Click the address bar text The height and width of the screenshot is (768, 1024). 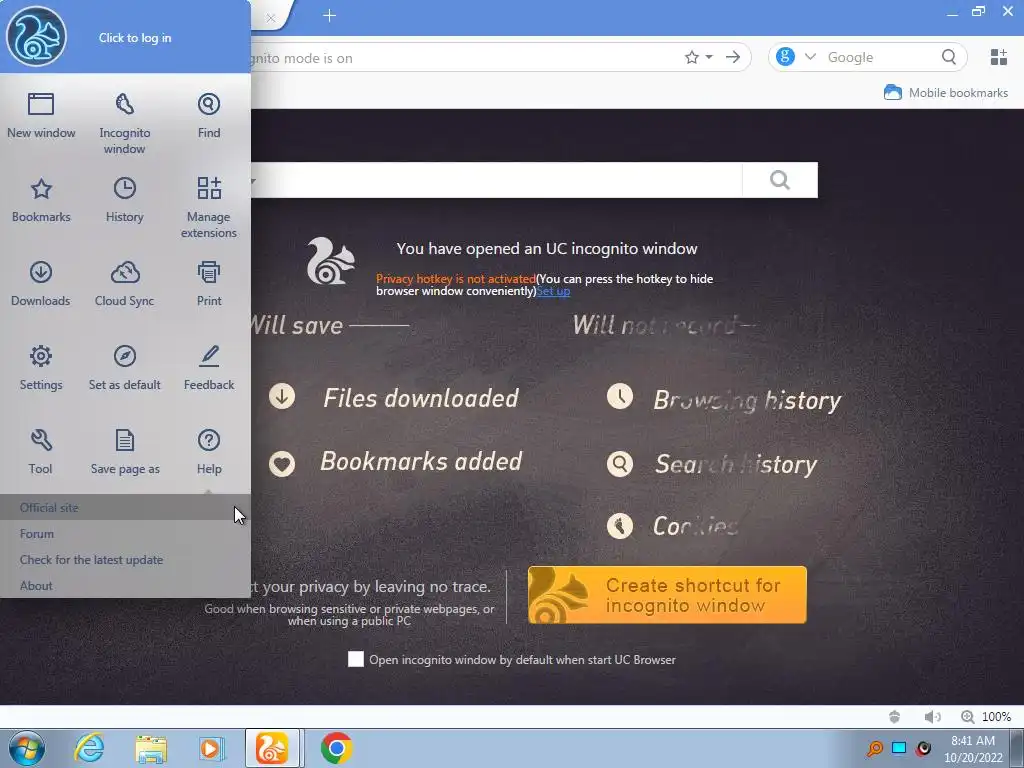302,58
